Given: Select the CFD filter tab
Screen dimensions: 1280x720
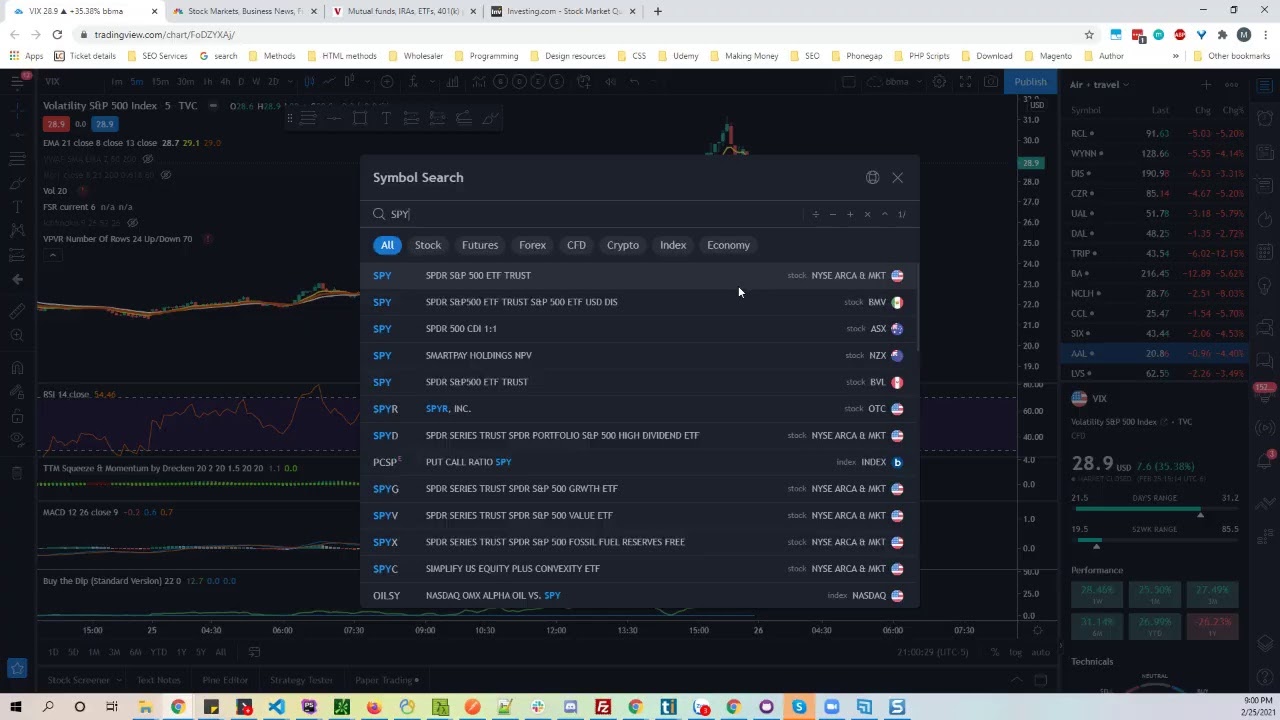Looking at the screenshot, I should pyautogui.click(x=576, y=245).
